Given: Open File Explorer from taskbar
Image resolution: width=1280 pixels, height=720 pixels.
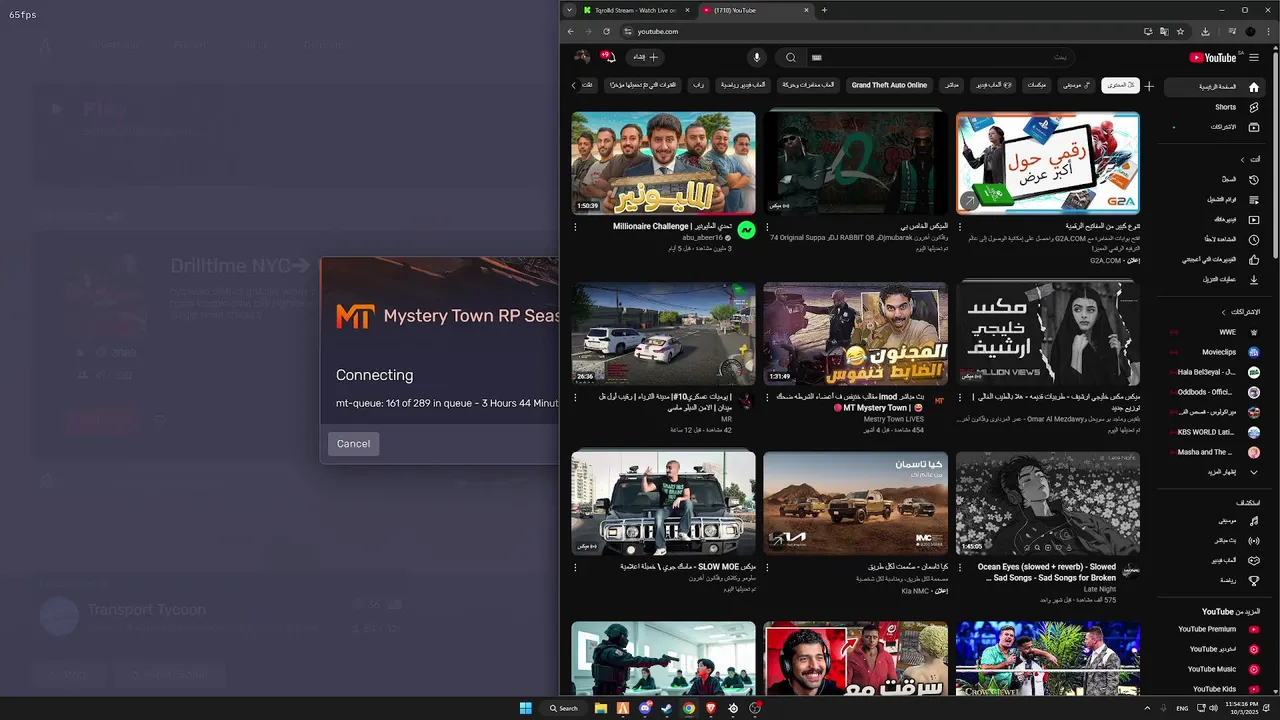Looking at the screenshot, I should pyautogui.click(x=601, y=708).
